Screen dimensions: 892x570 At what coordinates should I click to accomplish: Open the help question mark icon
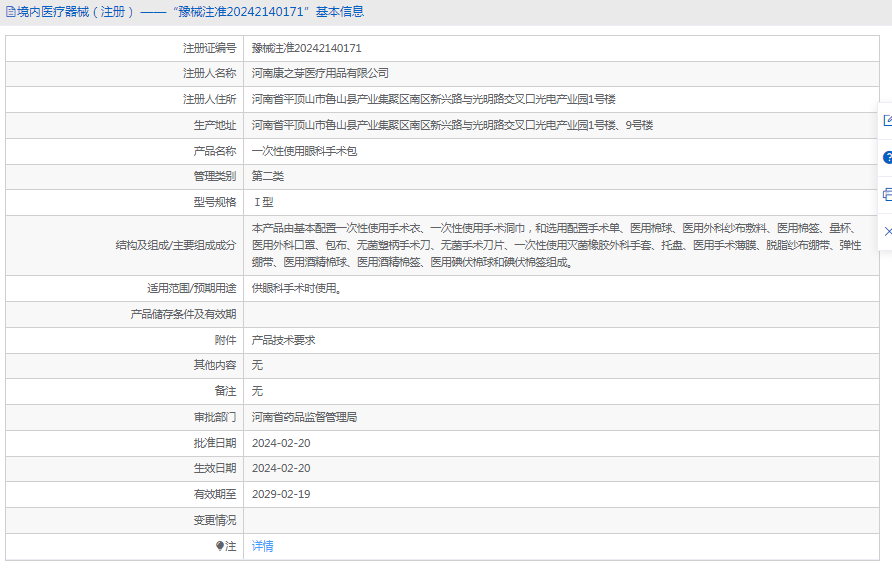pos(886,157)
